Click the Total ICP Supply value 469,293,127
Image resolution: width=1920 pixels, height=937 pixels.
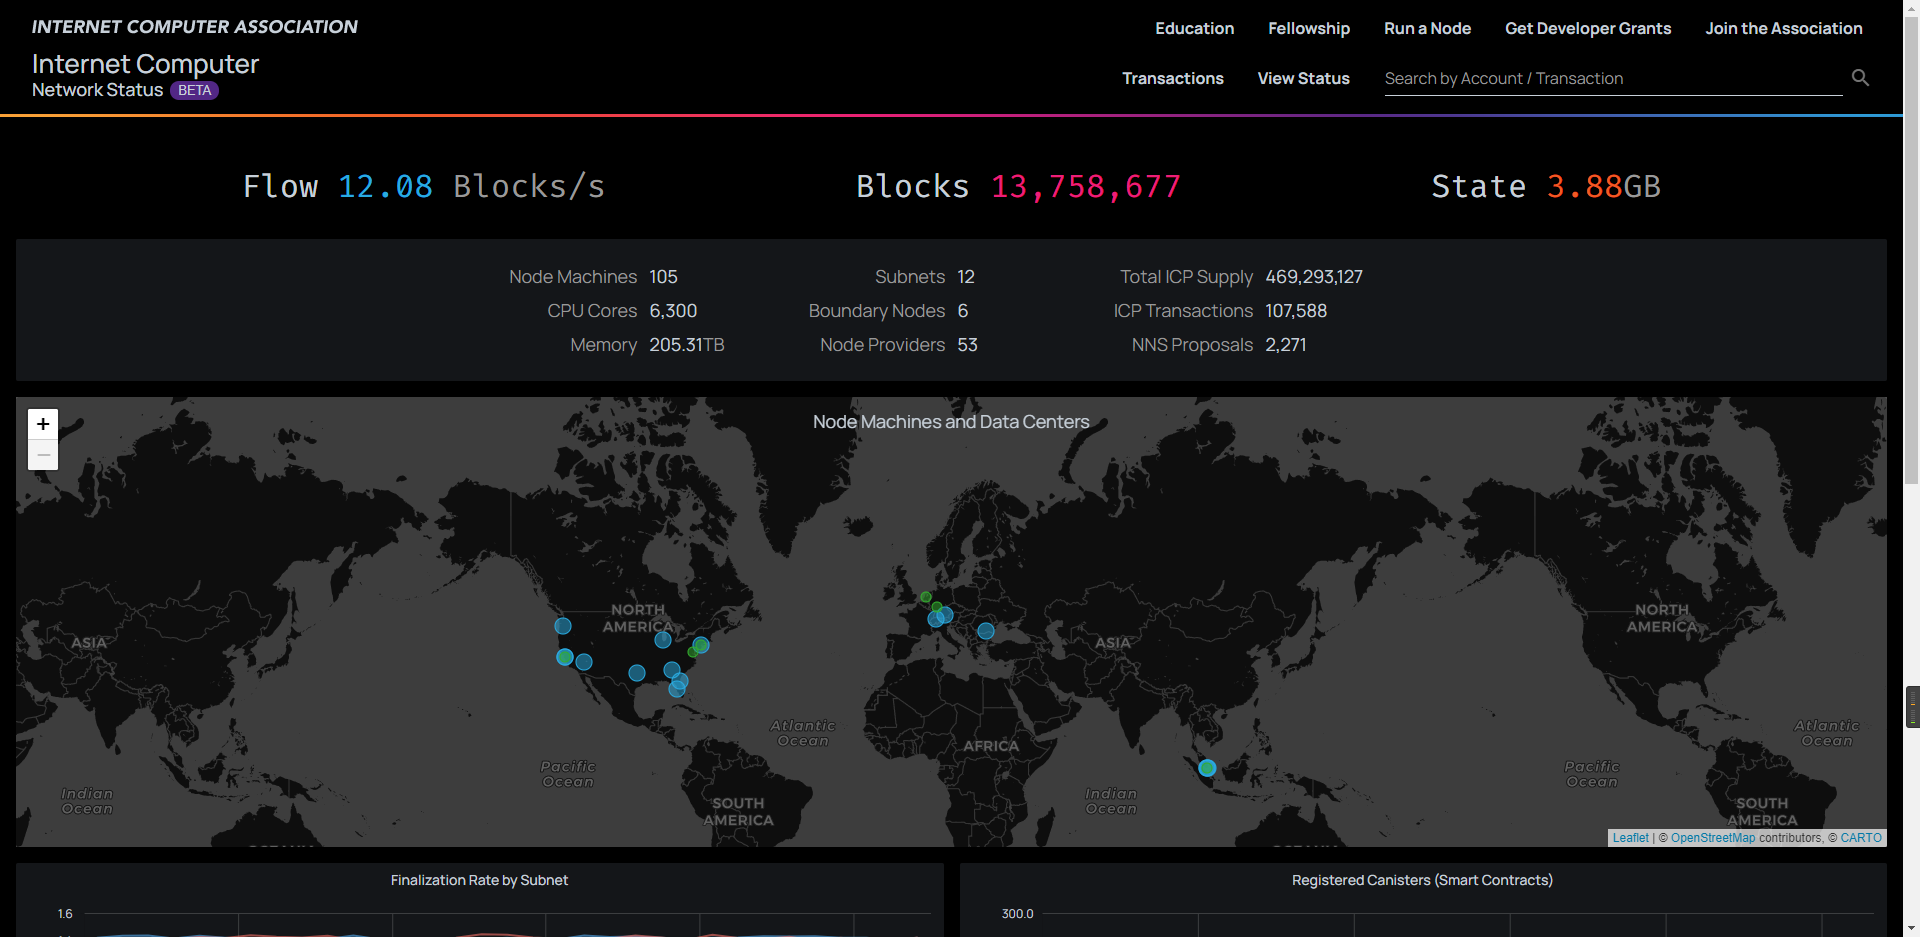[1314, 277]
